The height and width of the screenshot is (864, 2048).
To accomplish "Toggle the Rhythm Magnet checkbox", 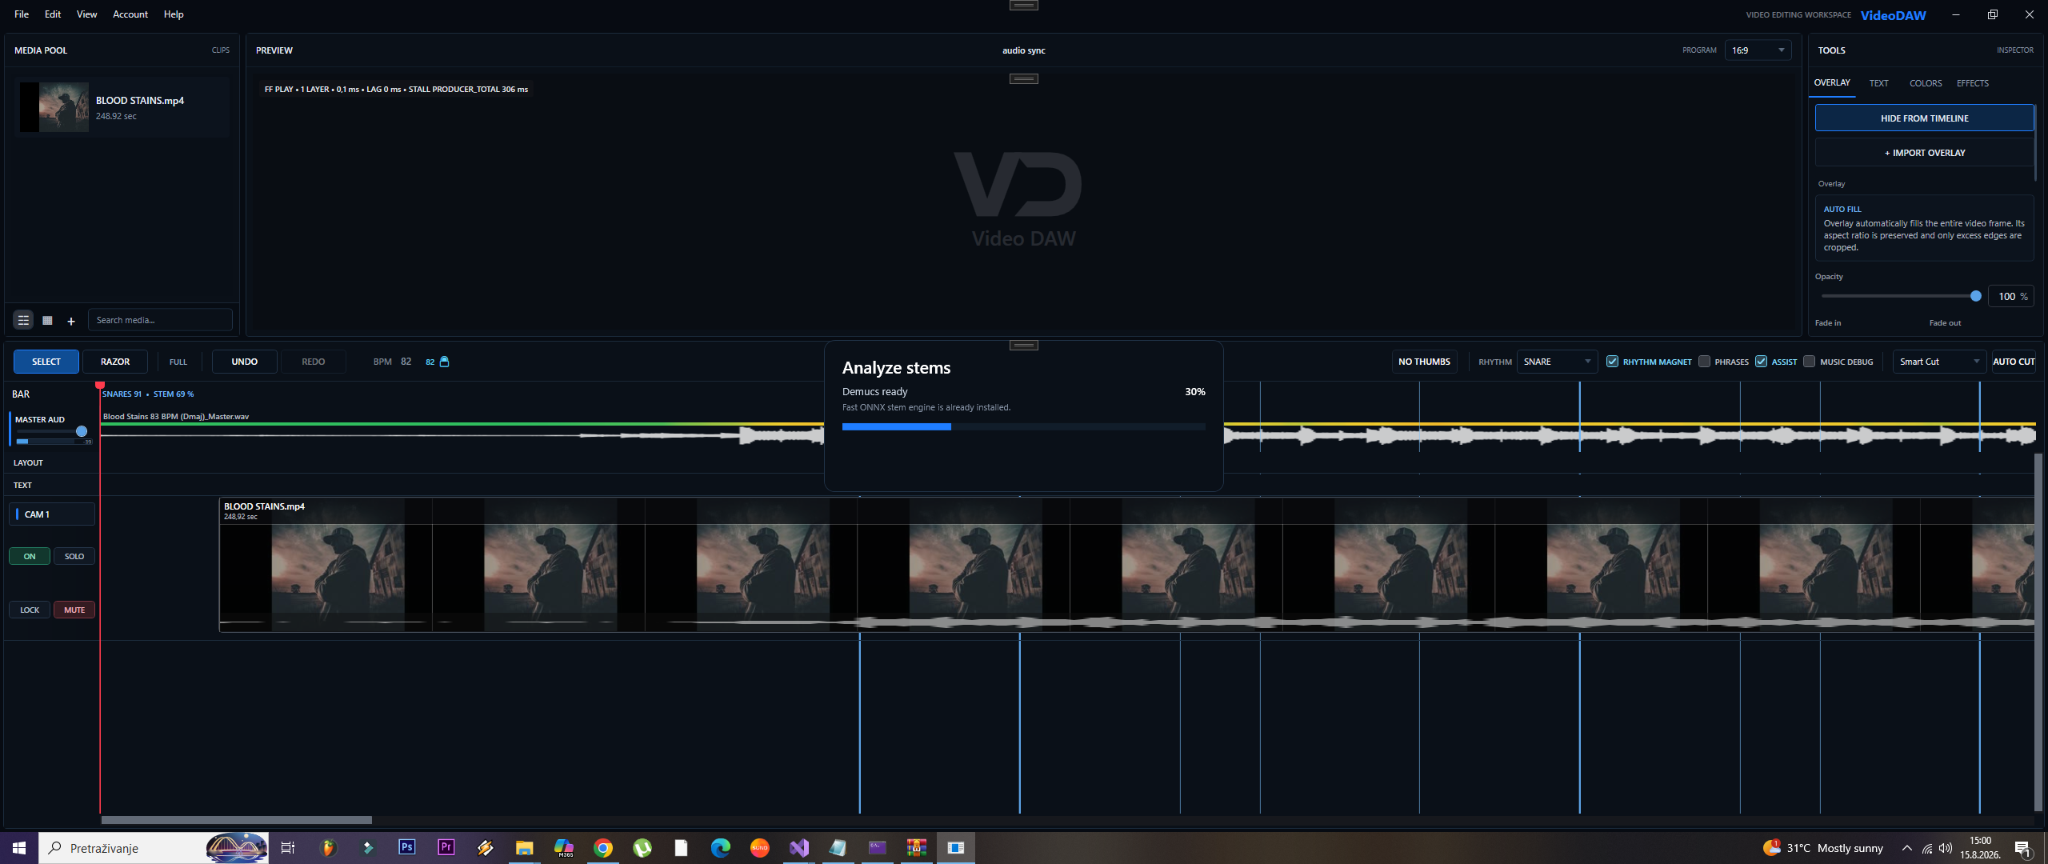I will [x=1612, y=361].
